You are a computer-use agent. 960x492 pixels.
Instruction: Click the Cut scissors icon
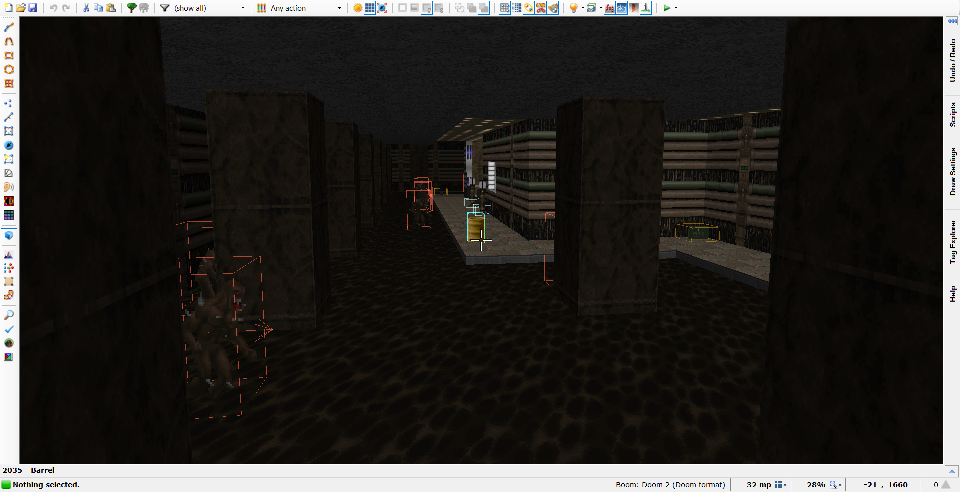86,8
